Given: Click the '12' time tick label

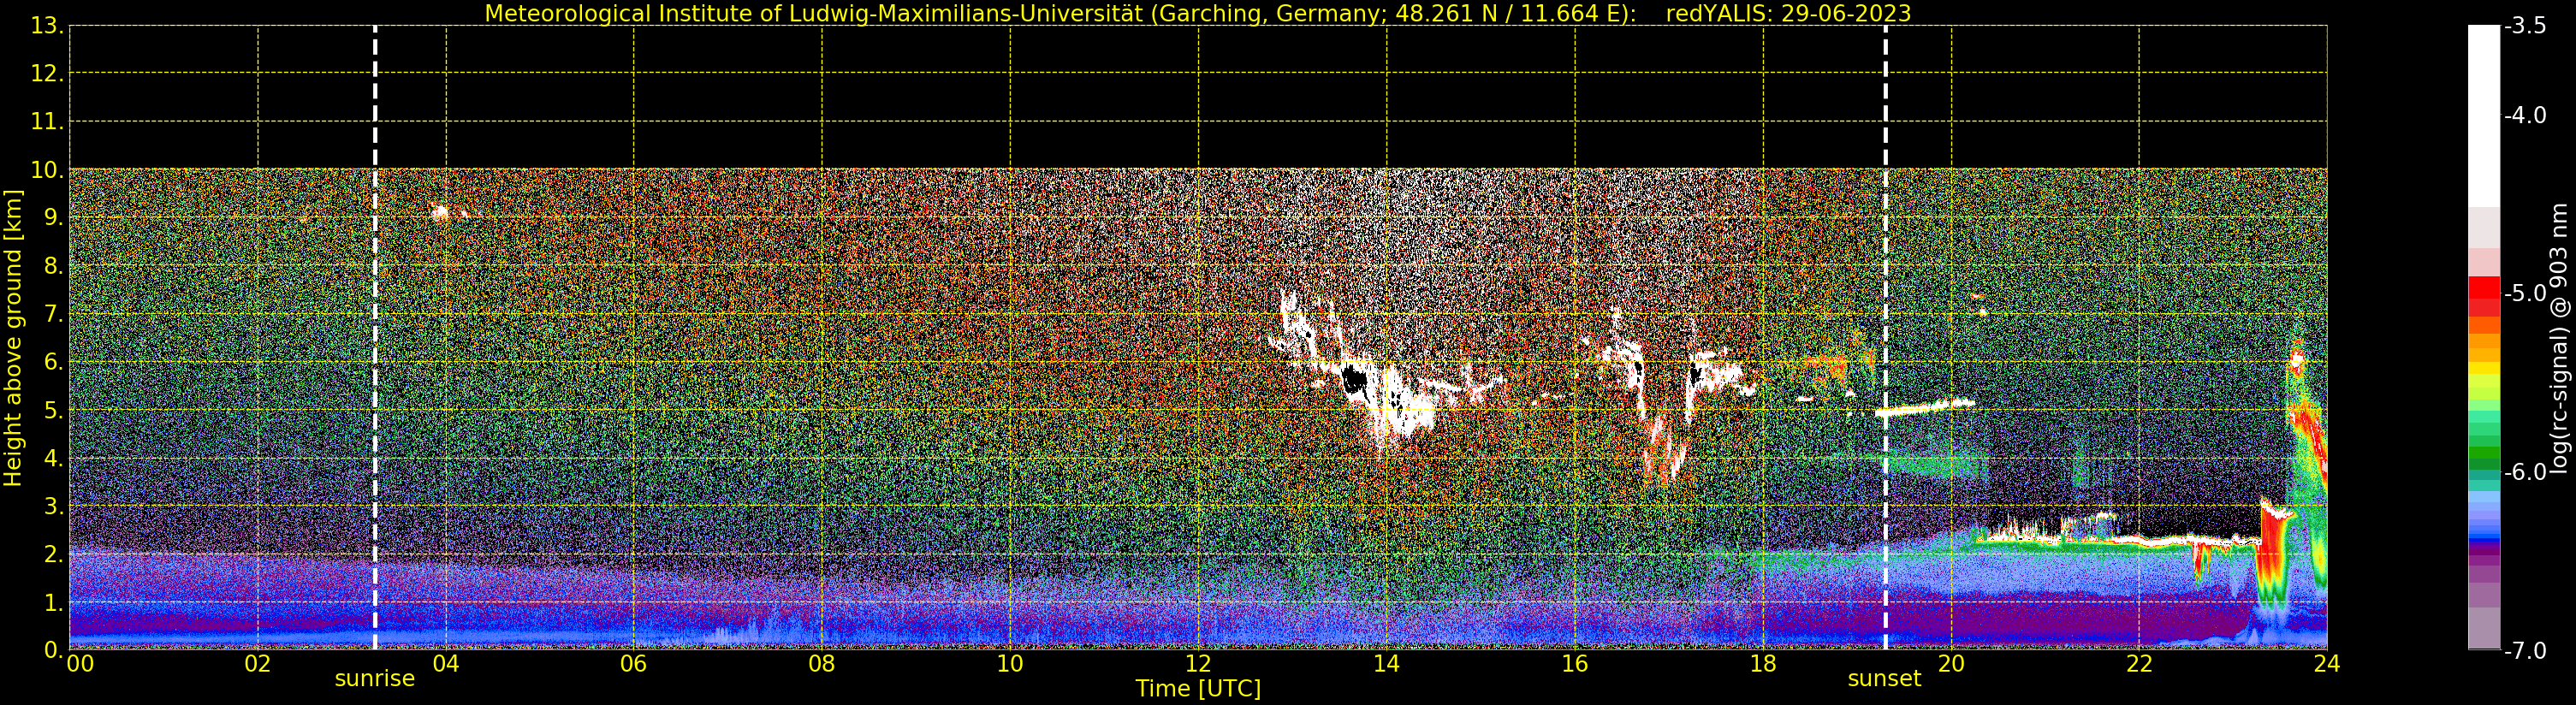Looking at the screenshot, I should pos(1198,664).
